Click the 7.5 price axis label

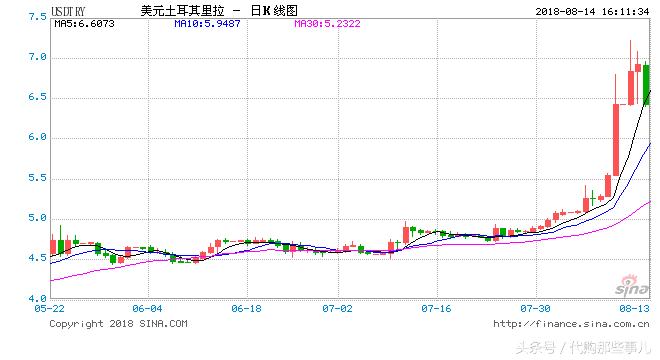point(37,17)
